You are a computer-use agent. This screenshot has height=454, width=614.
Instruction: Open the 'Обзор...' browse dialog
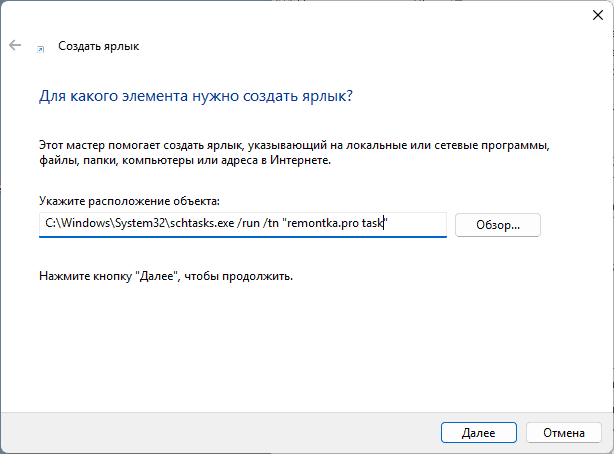point(497,225)
